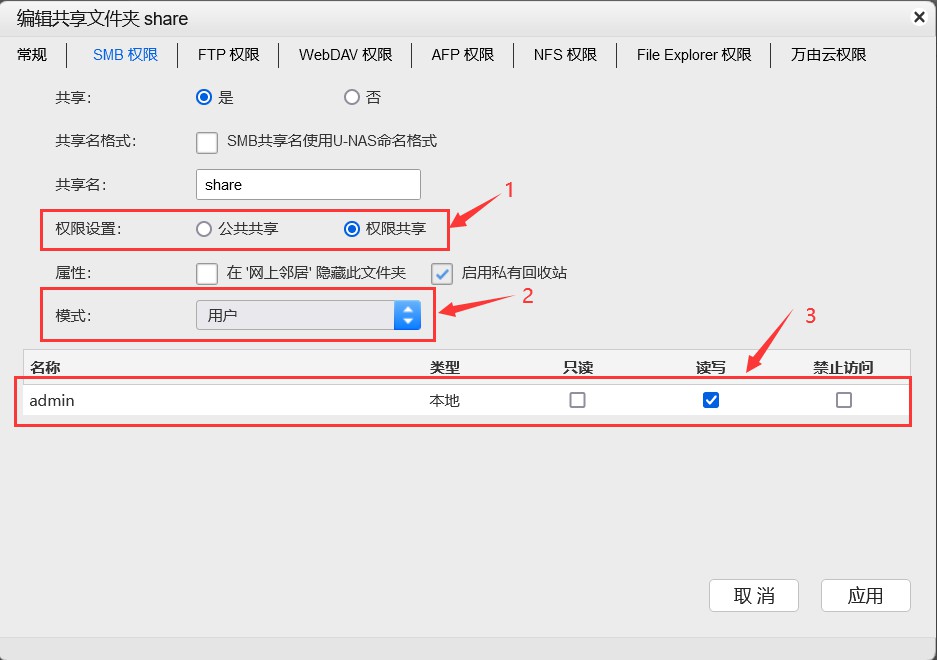Open the 常规 tab
Viewport: 937px width, 660px height.
(32, 55)
